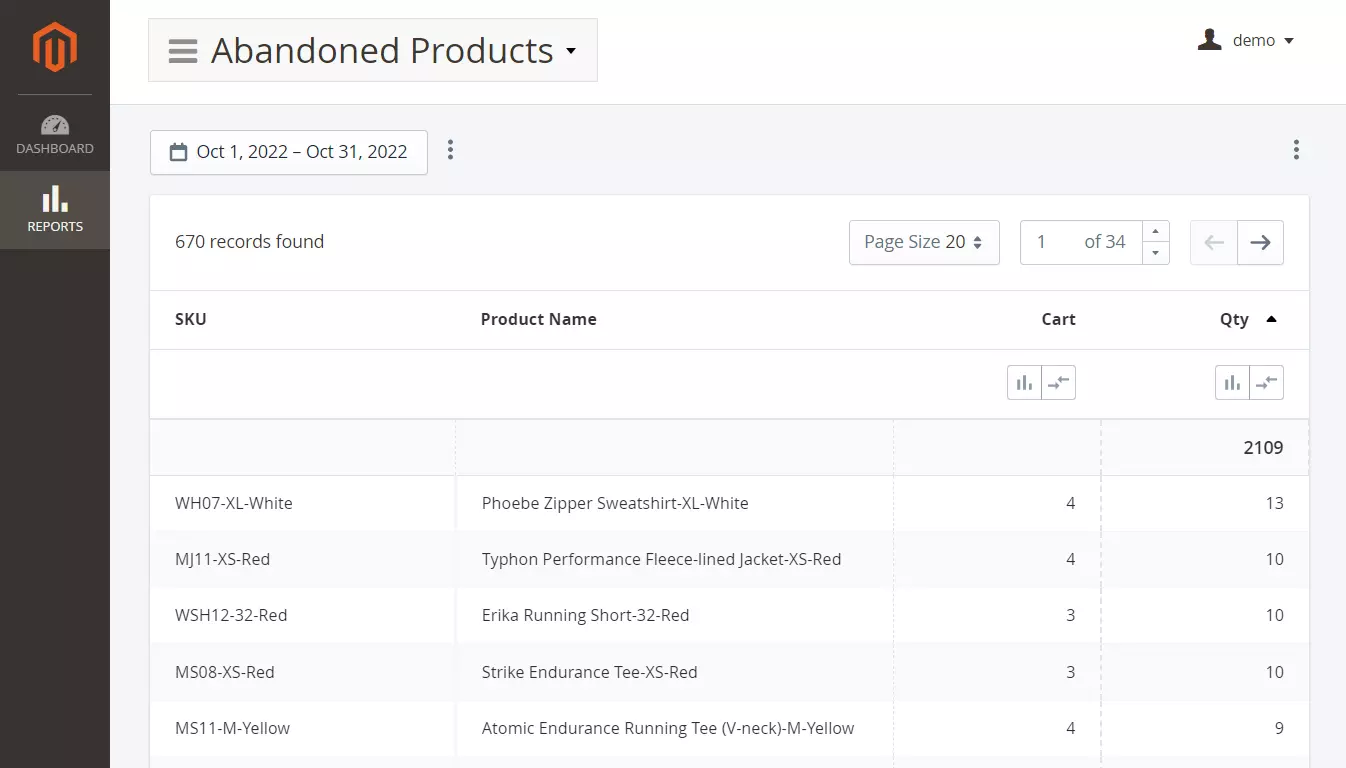Open the Reports section in sidebar

(55, 210)
